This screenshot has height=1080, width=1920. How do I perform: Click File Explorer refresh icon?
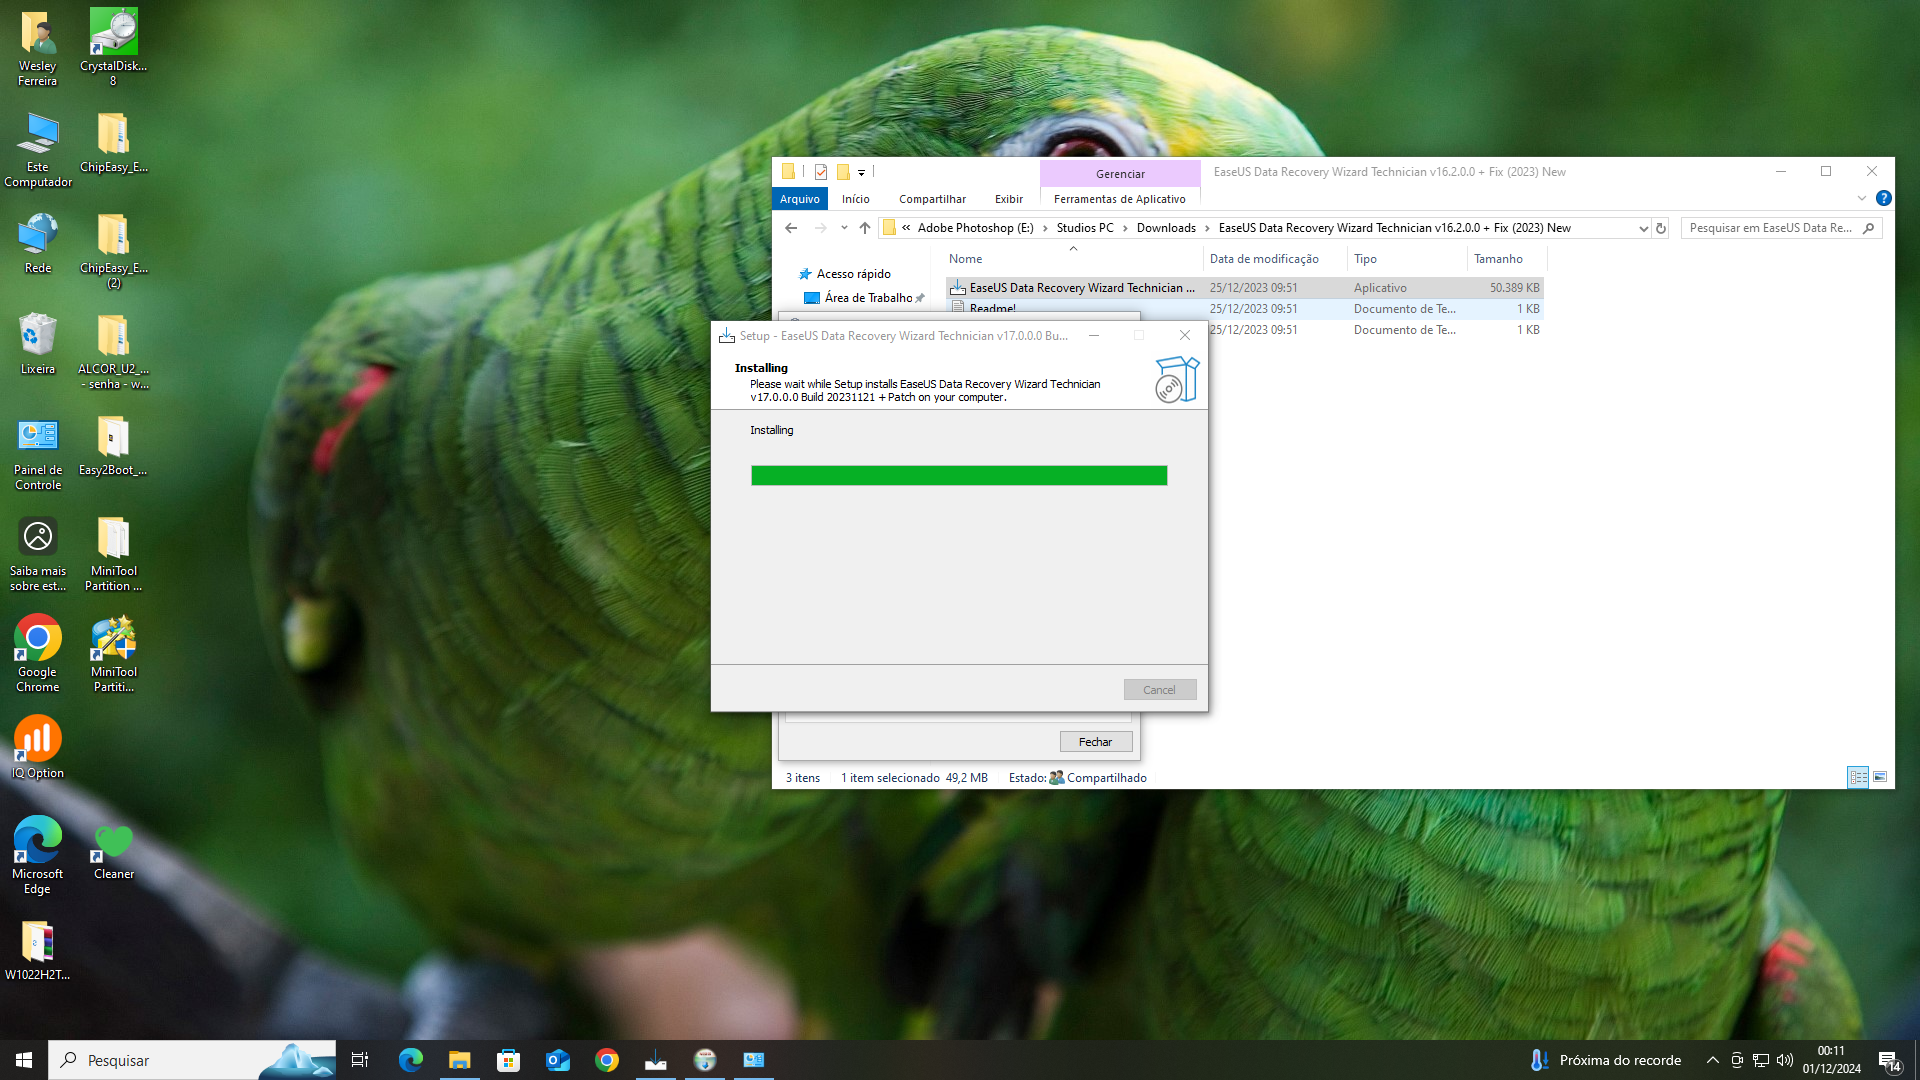(x=1661, y=228)
